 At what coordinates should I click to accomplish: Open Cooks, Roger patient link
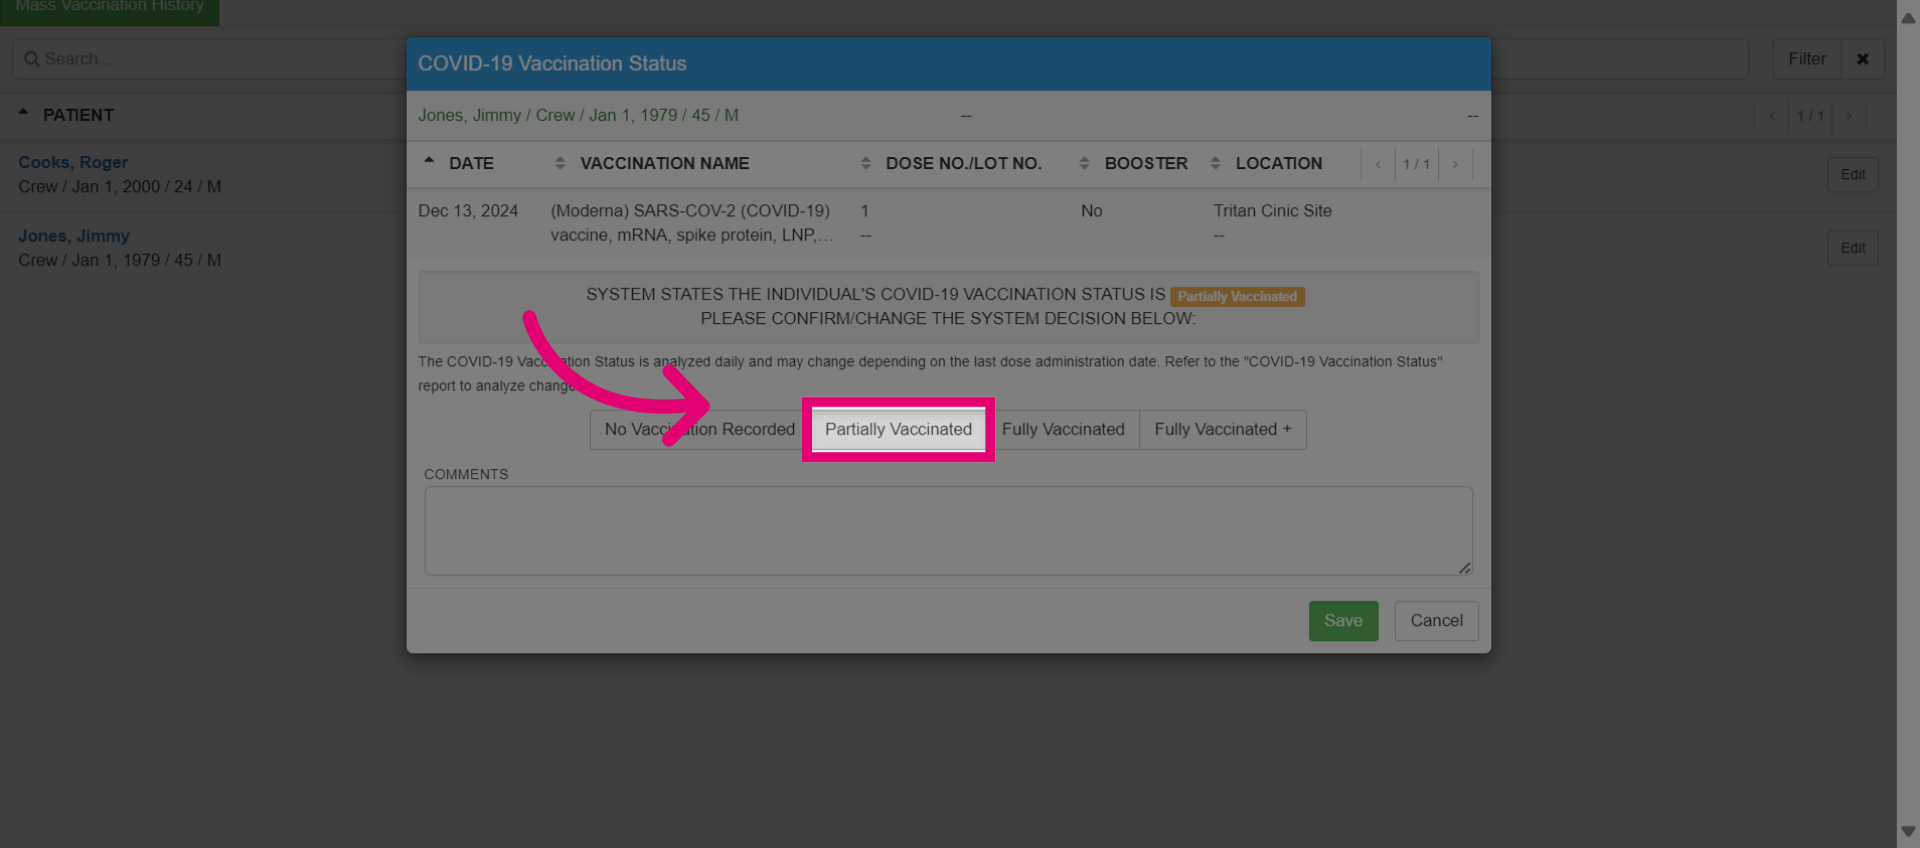pos(73,162)
